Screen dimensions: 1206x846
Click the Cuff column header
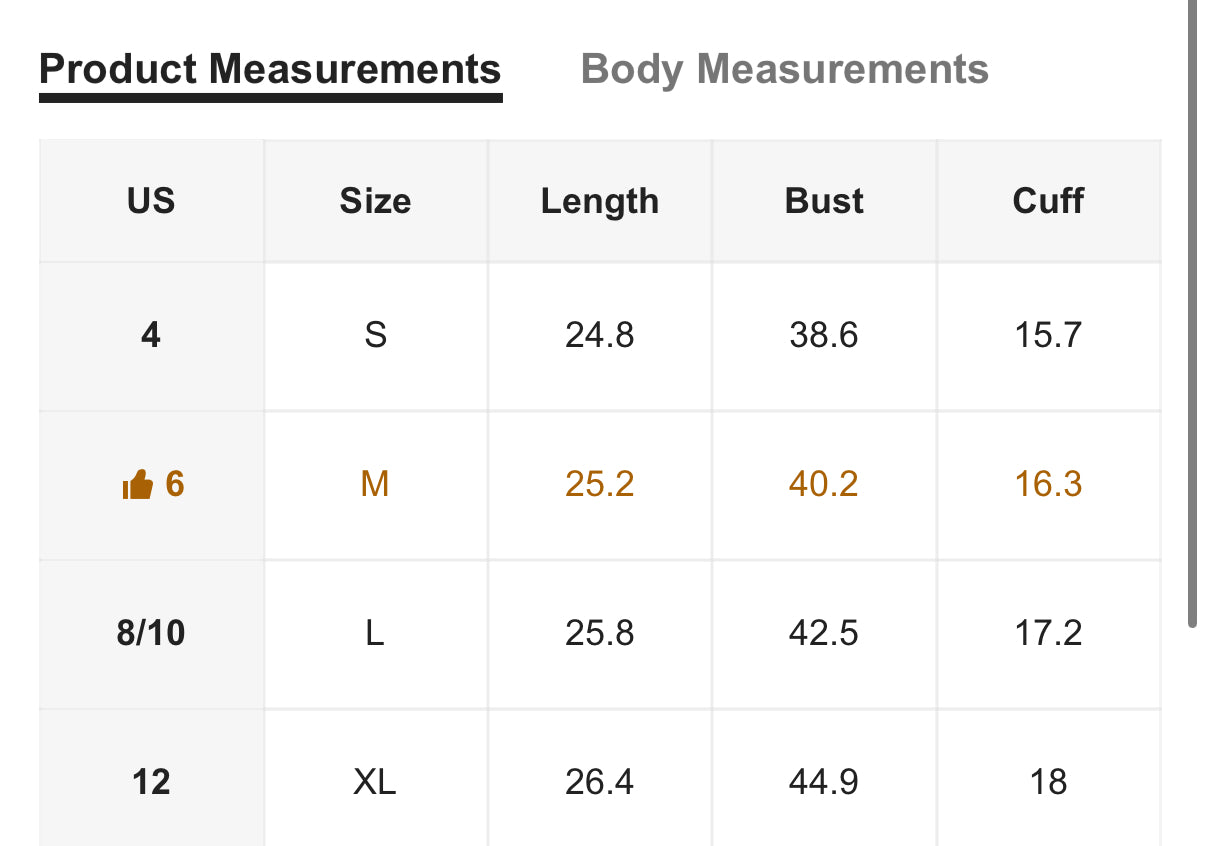click(x=1048, y=201)
